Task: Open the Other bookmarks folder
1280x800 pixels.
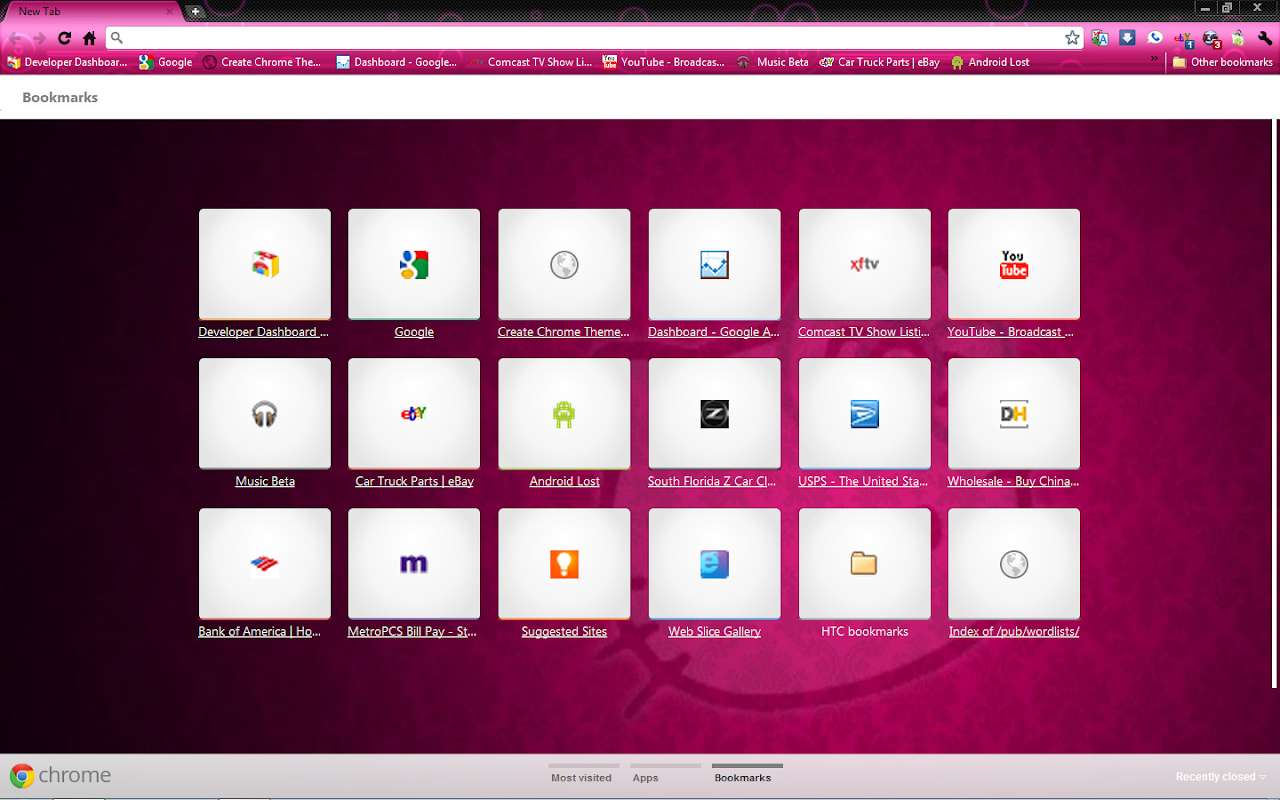Action: coord(1222,62)
